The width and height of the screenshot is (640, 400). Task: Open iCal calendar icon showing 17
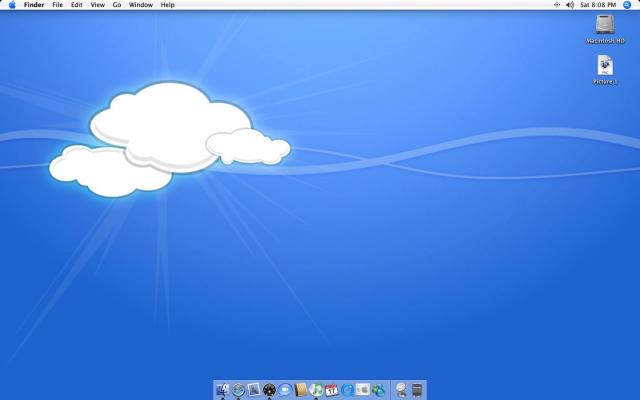[x=331, y=390]
